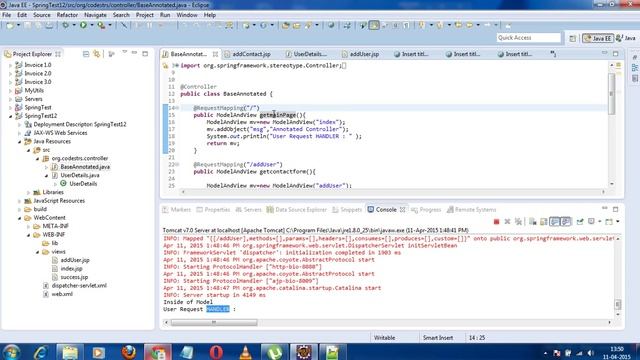Click the Quick Access search field
The width and height of the screenshot is (640, 360).
(529, 38)
